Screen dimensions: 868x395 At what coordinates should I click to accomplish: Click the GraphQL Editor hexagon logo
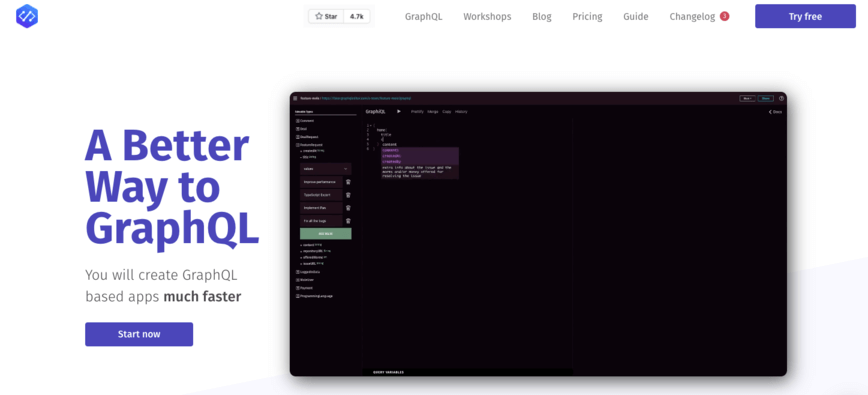[27, 16]
